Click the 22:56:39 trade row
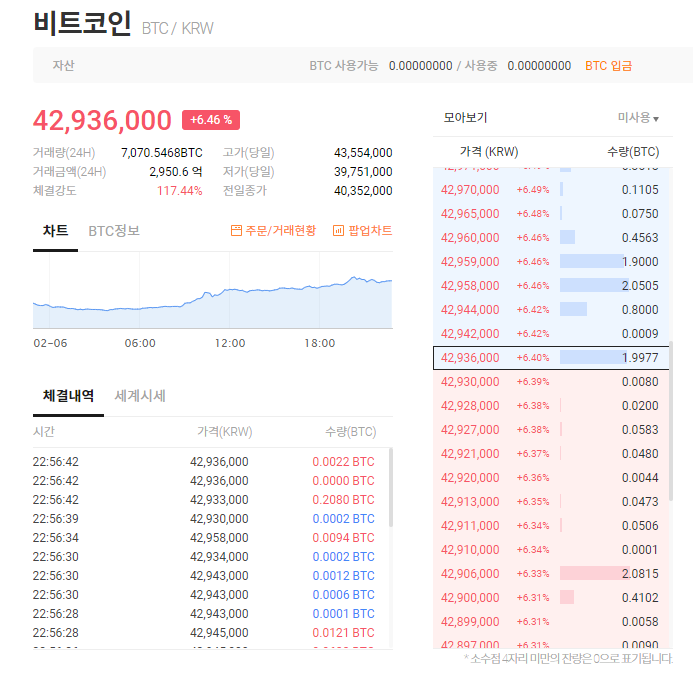Viewport: 693px width, 675px height. pyautogui.click(x=204, y=519)
